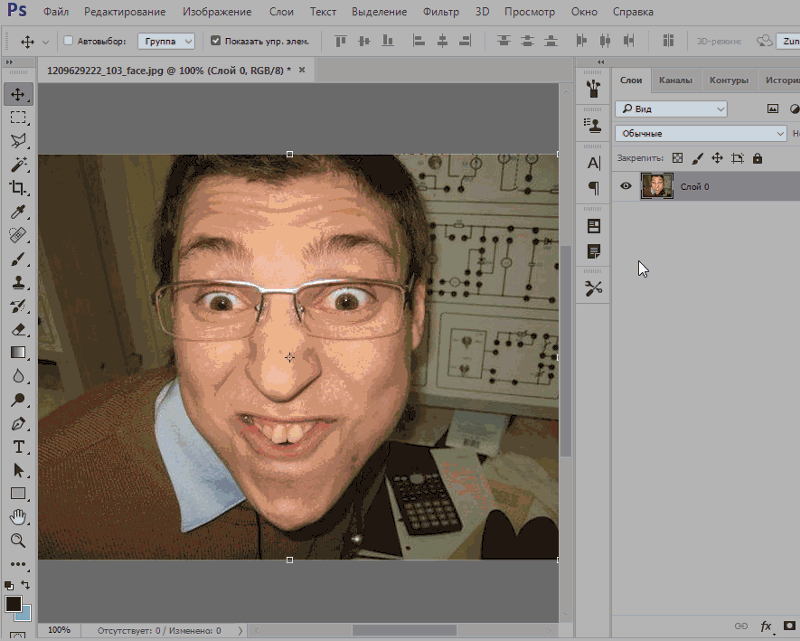
Task: Select the Eraser tool
Action: [x=18, y=329]
